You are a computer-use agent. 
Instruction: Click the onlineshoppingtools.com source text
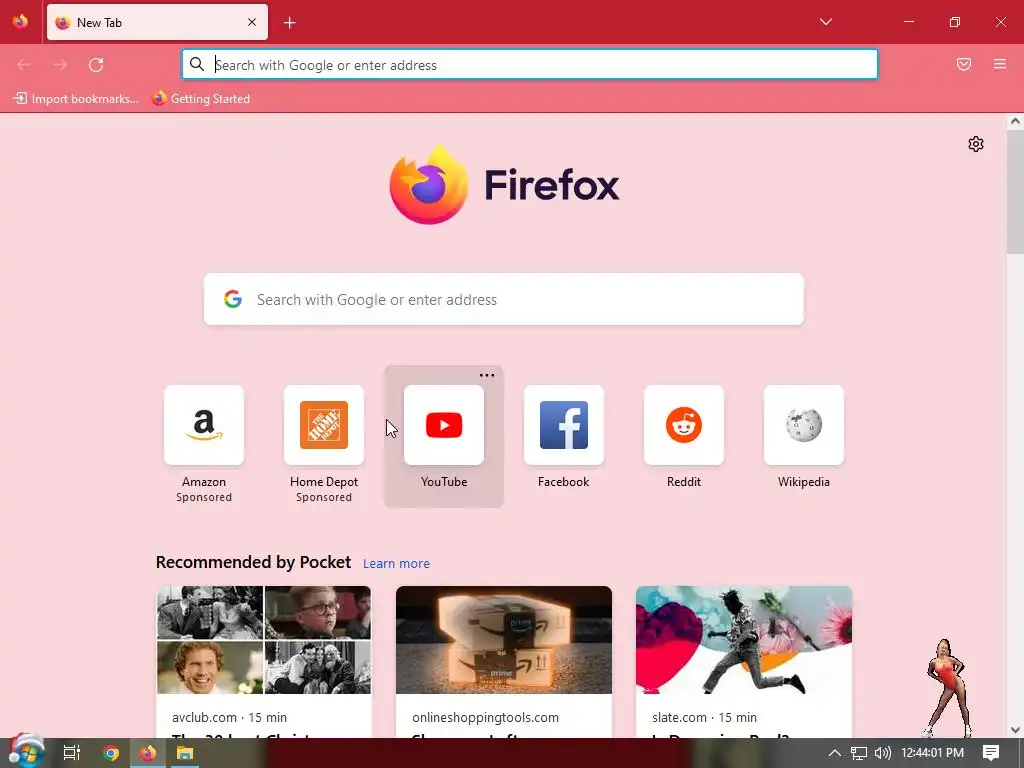click(485, 717)
